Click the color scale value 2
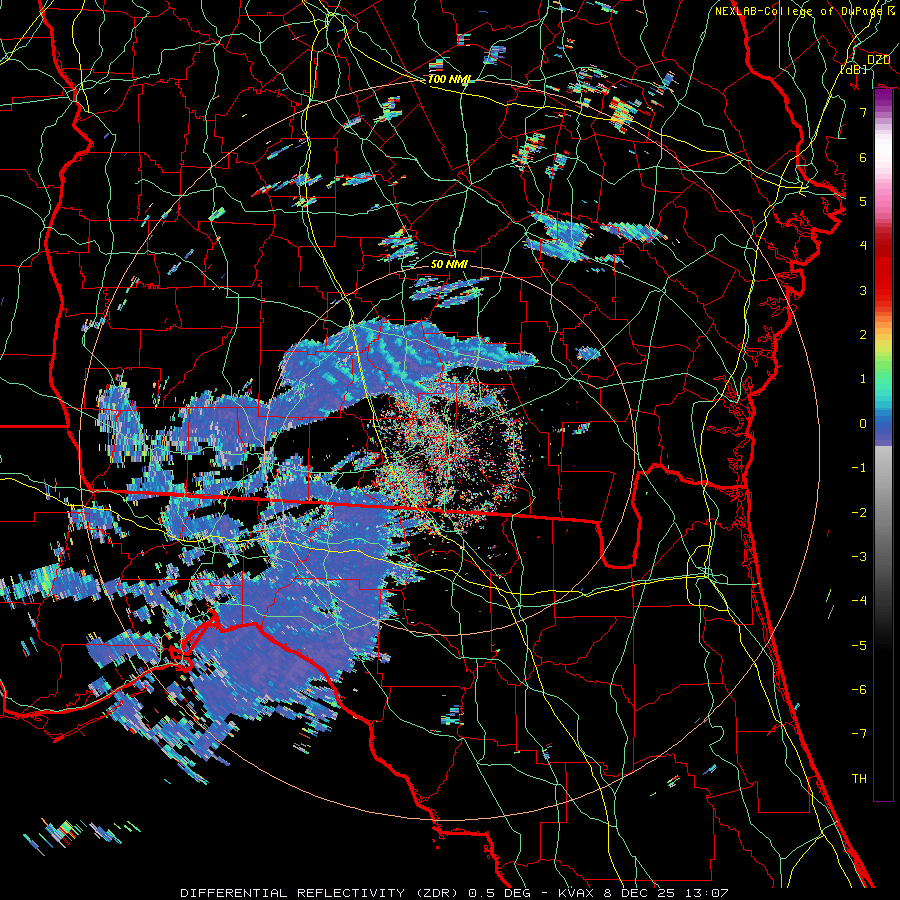Screen dimensions: 900x900 (x=863, y=335)
